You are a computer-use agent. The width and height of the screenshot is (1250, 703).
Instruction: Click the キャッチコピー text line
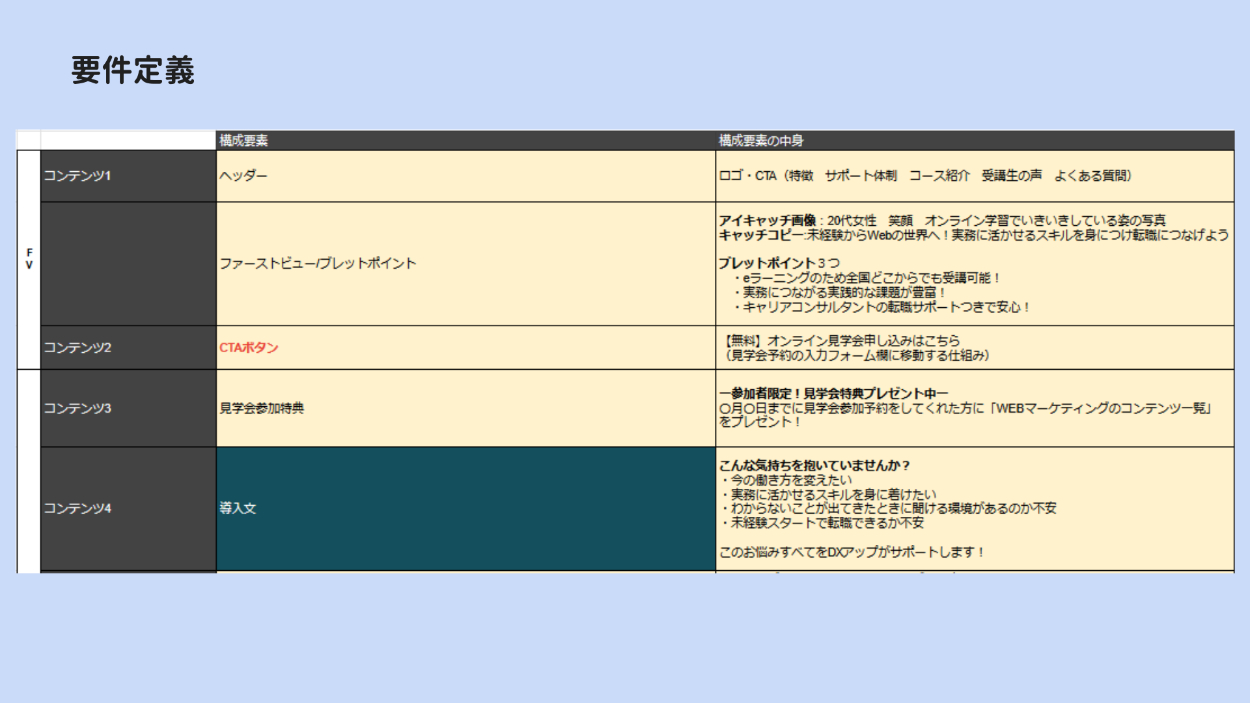point(973,235)
